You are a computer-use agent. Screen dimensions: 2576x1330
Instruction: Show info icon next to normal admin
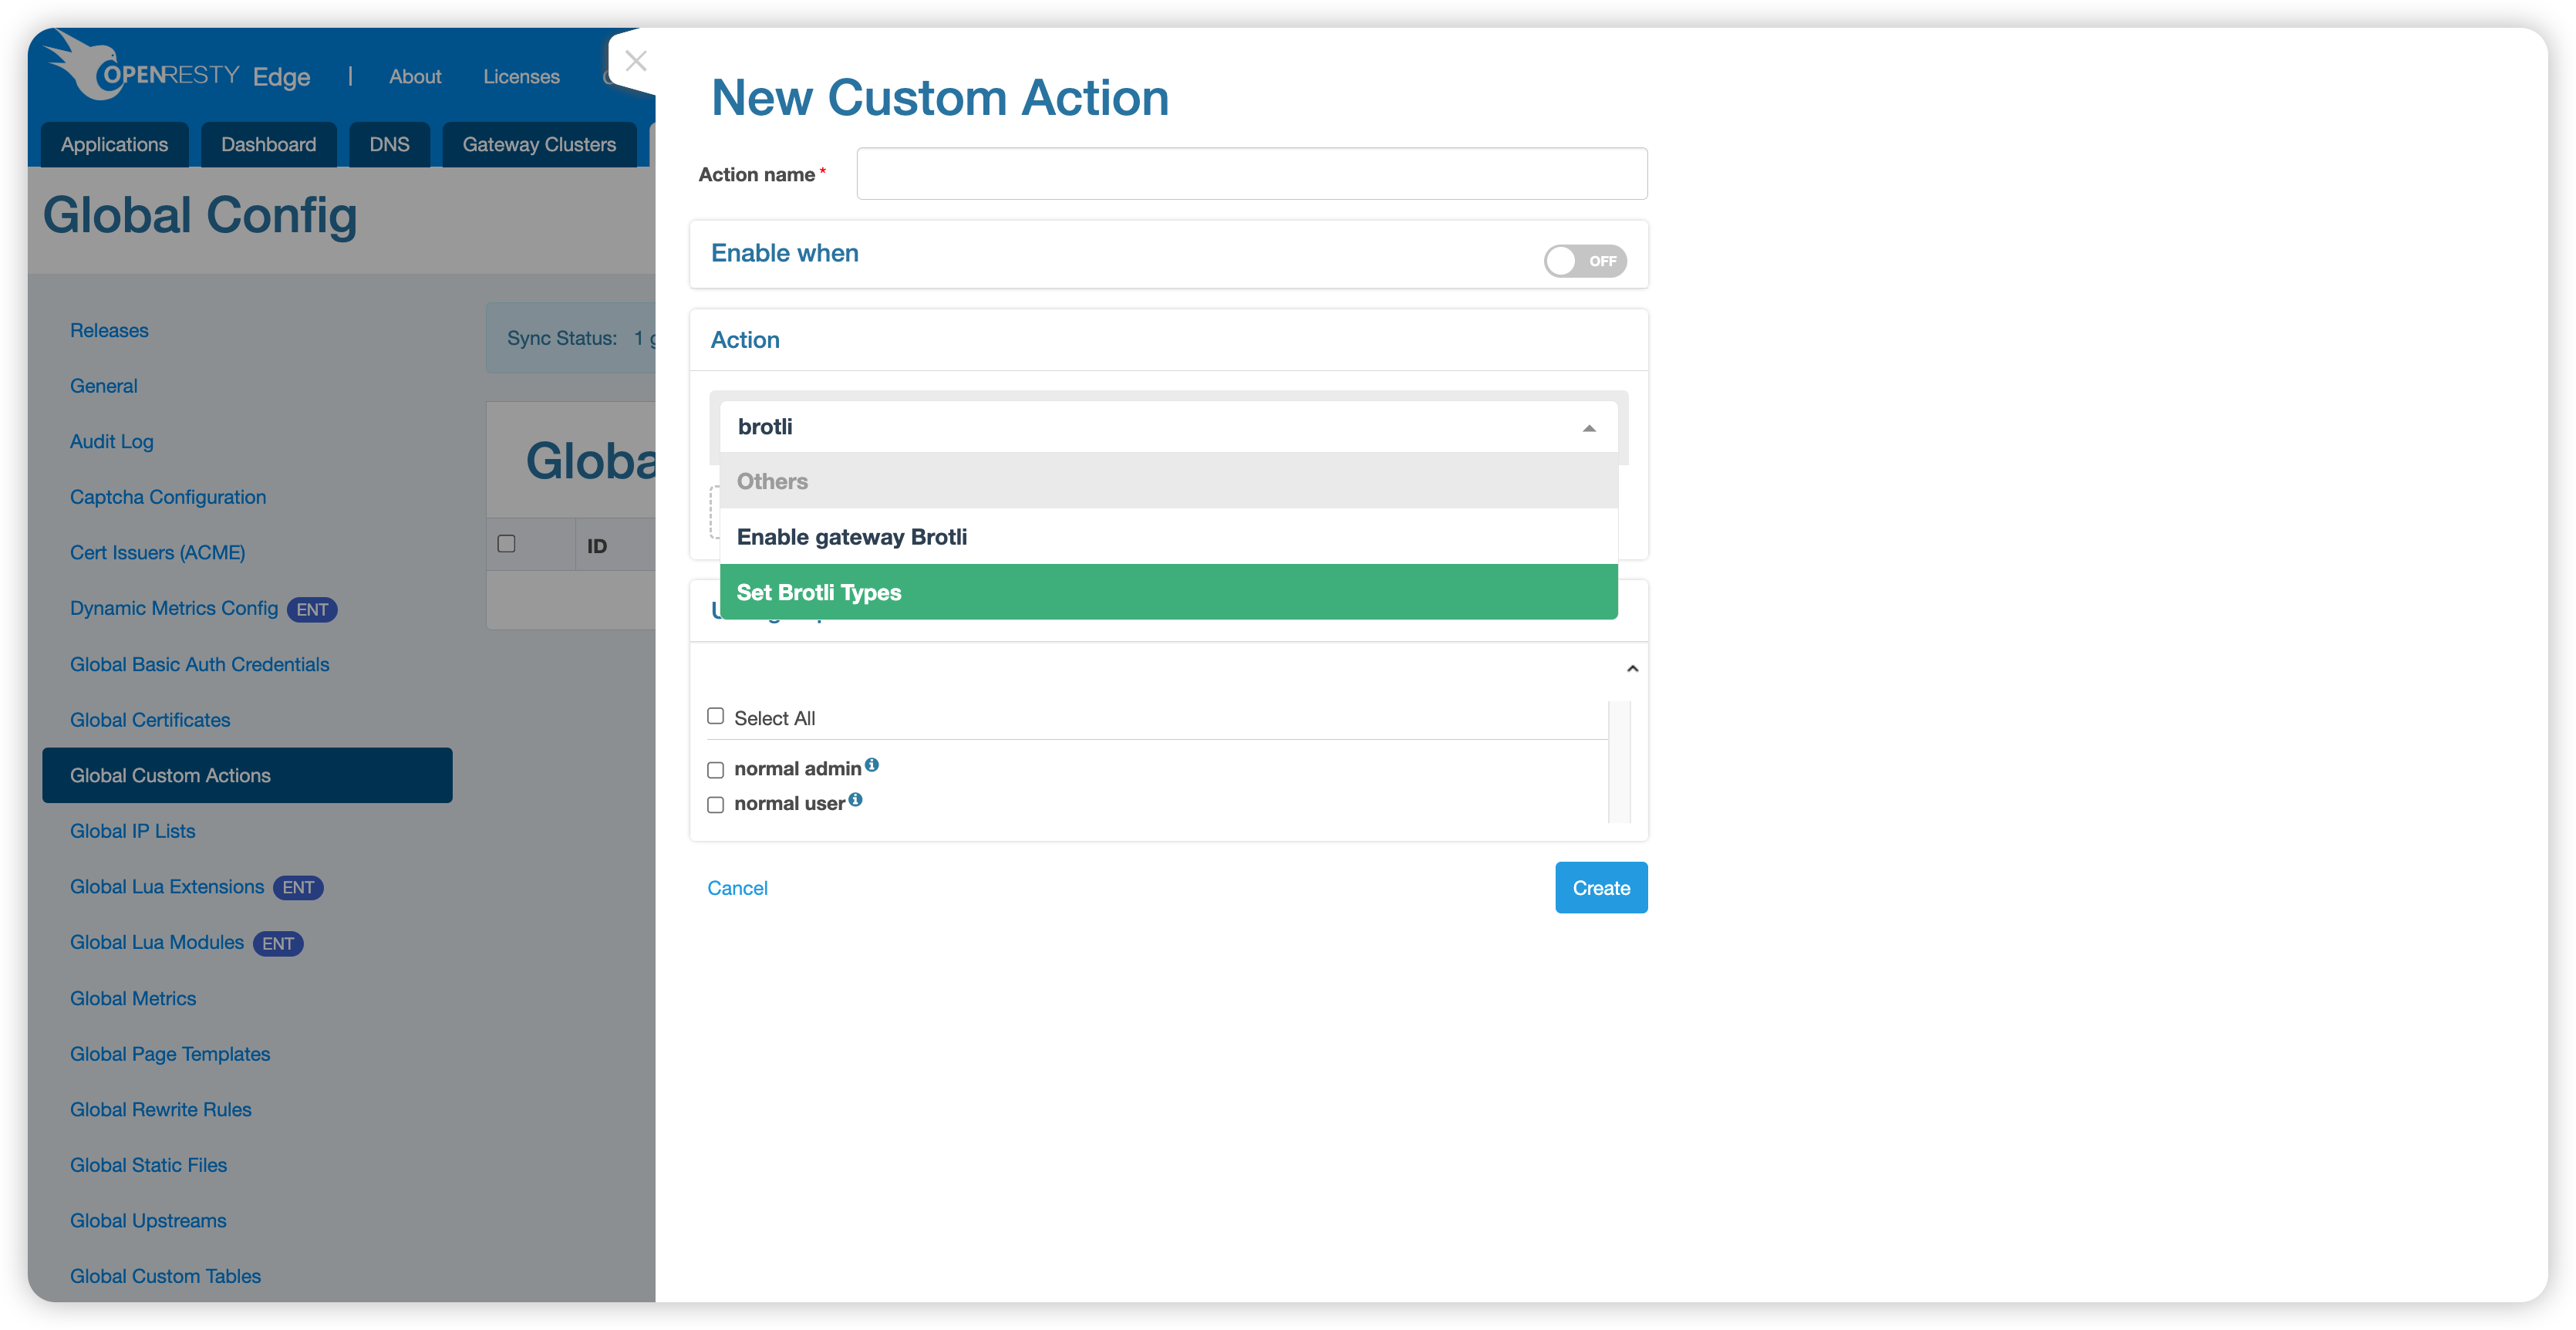pyautogui.click(x=872, y=765)
